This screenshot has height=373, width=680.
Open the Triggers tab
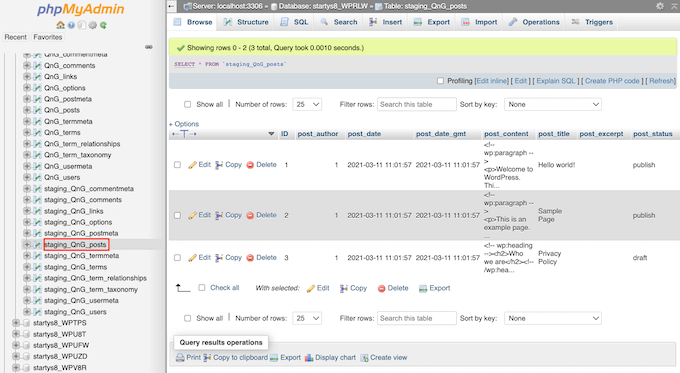click(x=592, y=22)
